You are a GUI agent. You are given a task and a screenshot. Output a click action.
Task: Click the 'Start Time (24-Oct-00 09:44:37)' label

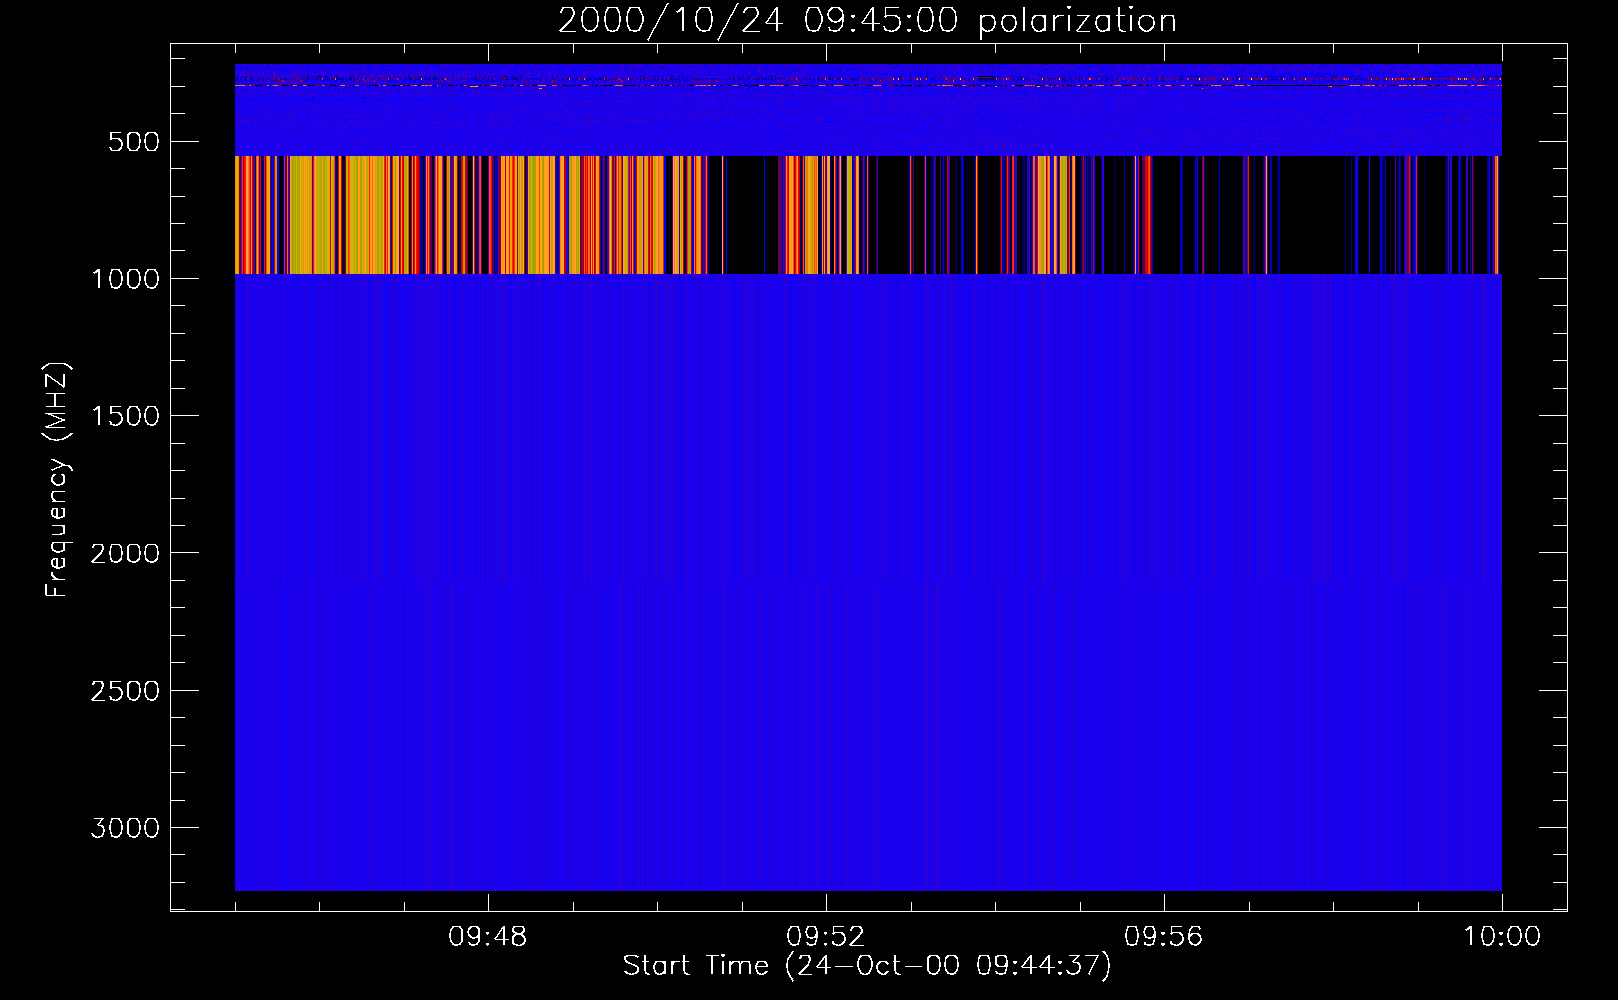[x=867, y=965]
